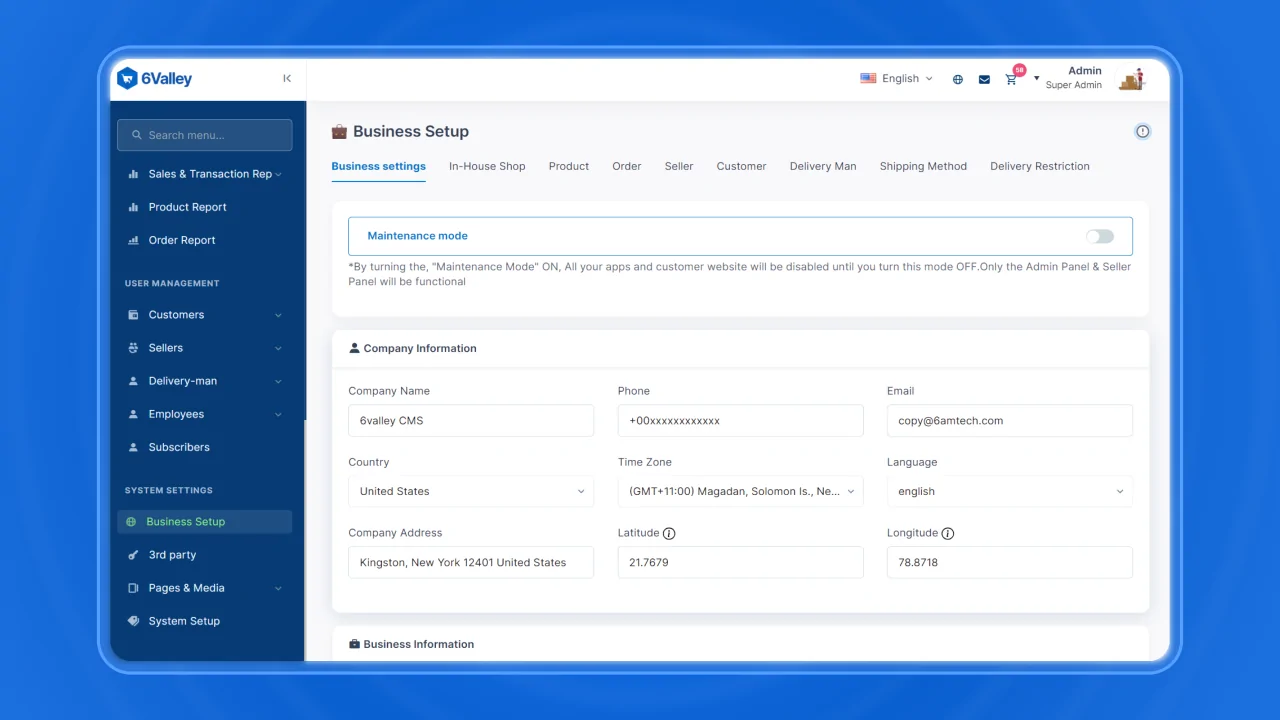Switch to the Delivery Restriction tab

(x=1040, y=166)
